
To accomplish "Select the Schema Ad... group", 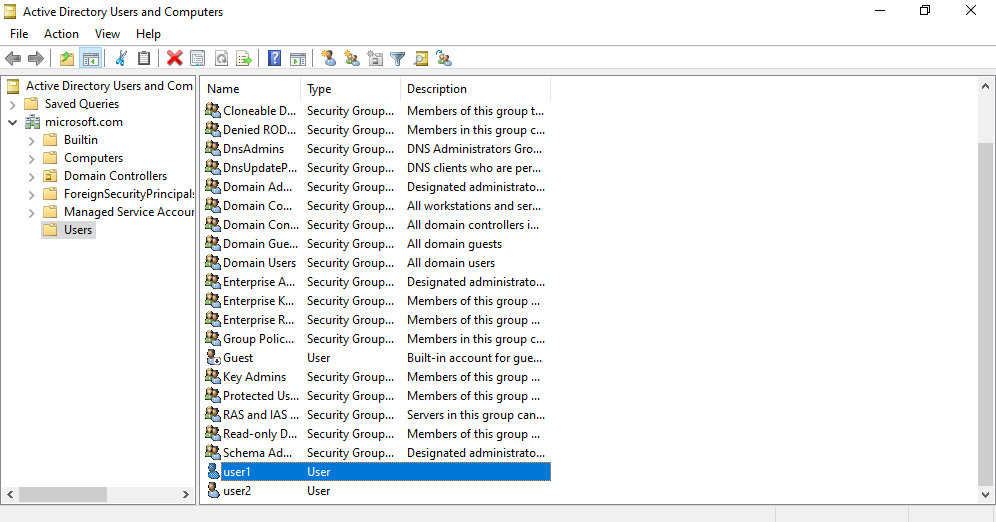I will (377, 453).
